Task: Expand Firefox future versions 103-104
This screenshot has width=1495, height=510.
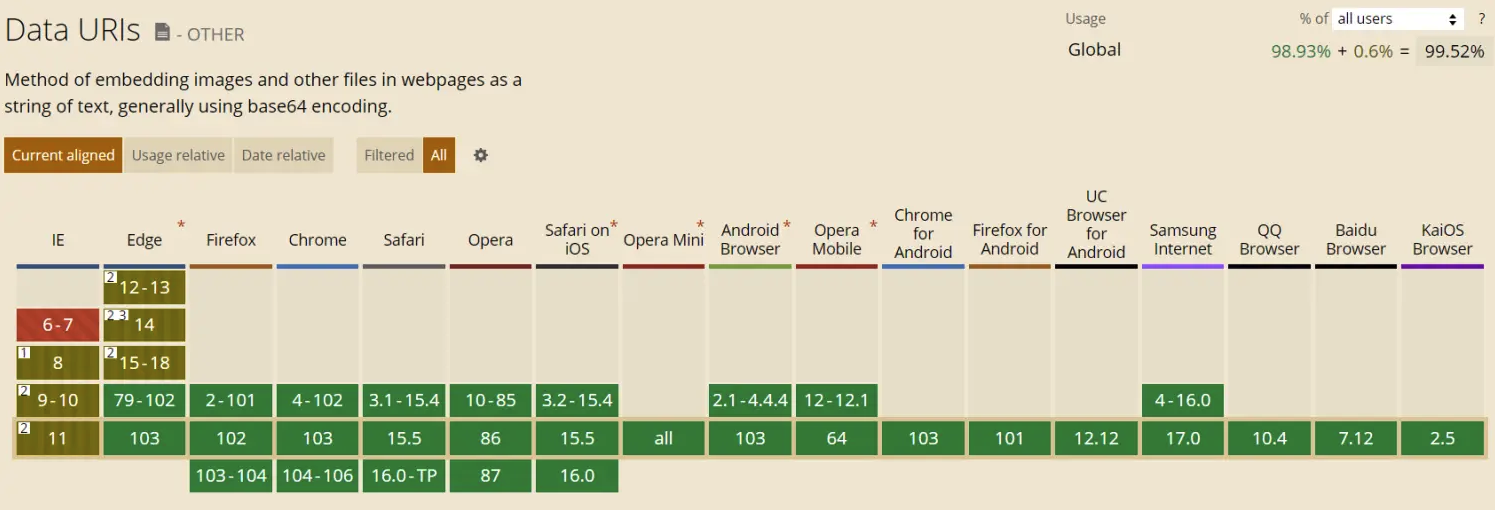Action: [x=231, y=476]
